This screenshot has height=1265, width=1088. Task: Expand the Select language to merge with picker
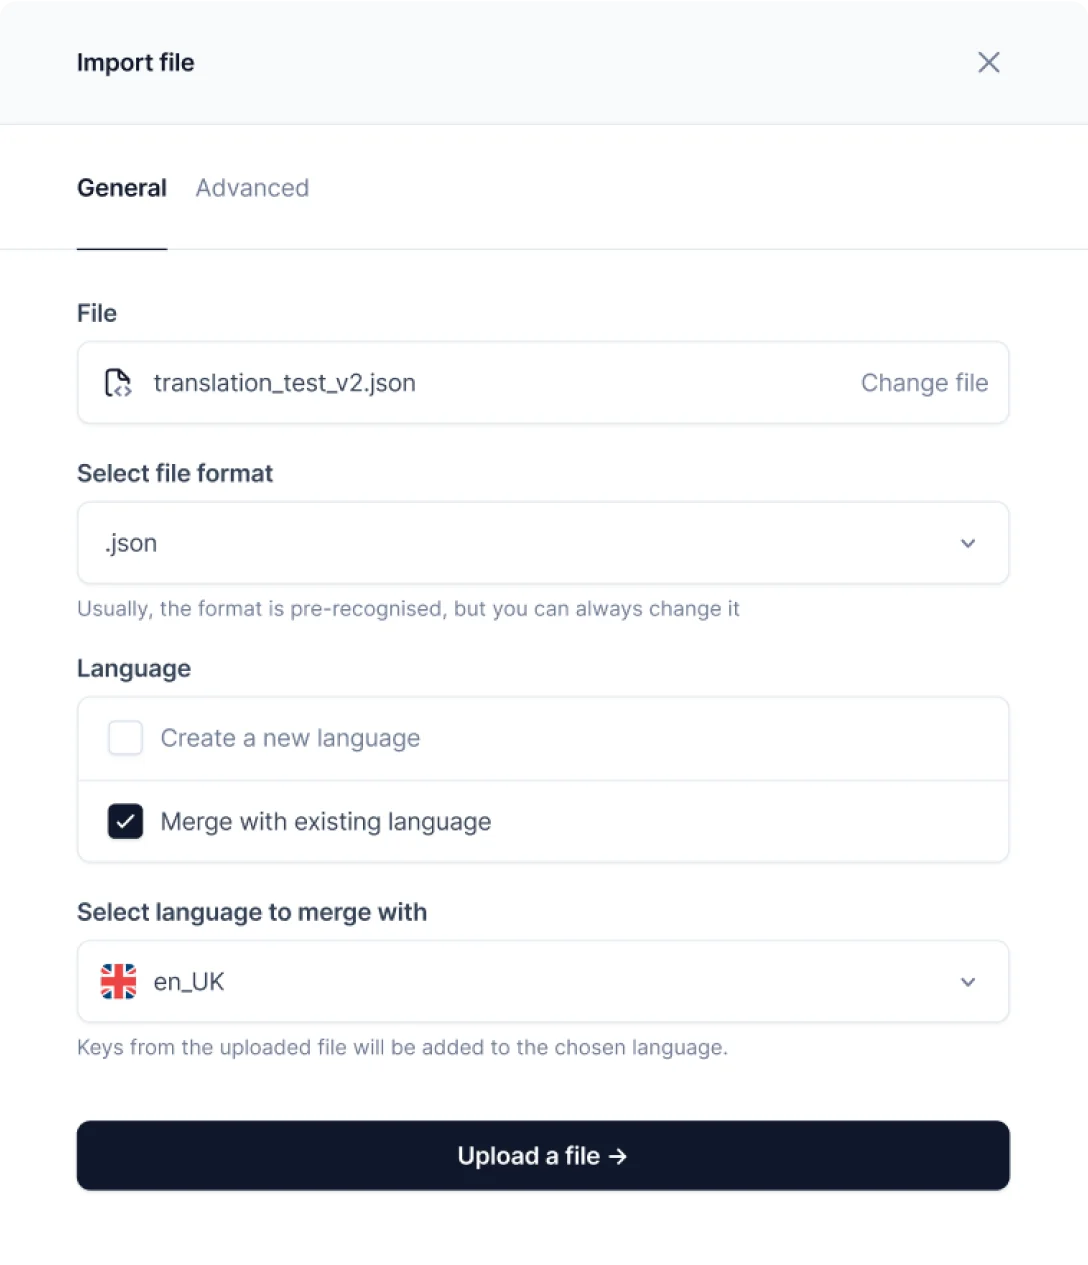[543, 981]
